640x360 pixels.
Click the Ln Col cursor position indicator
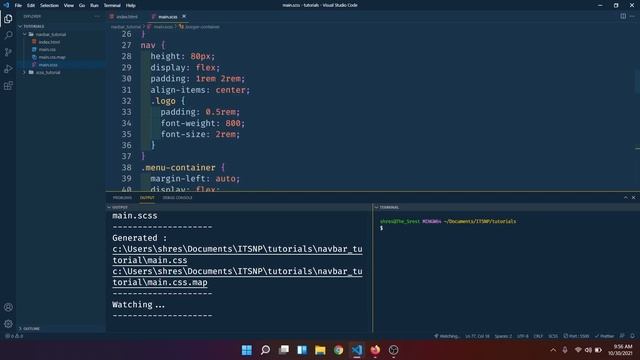[x=477, y=336]
